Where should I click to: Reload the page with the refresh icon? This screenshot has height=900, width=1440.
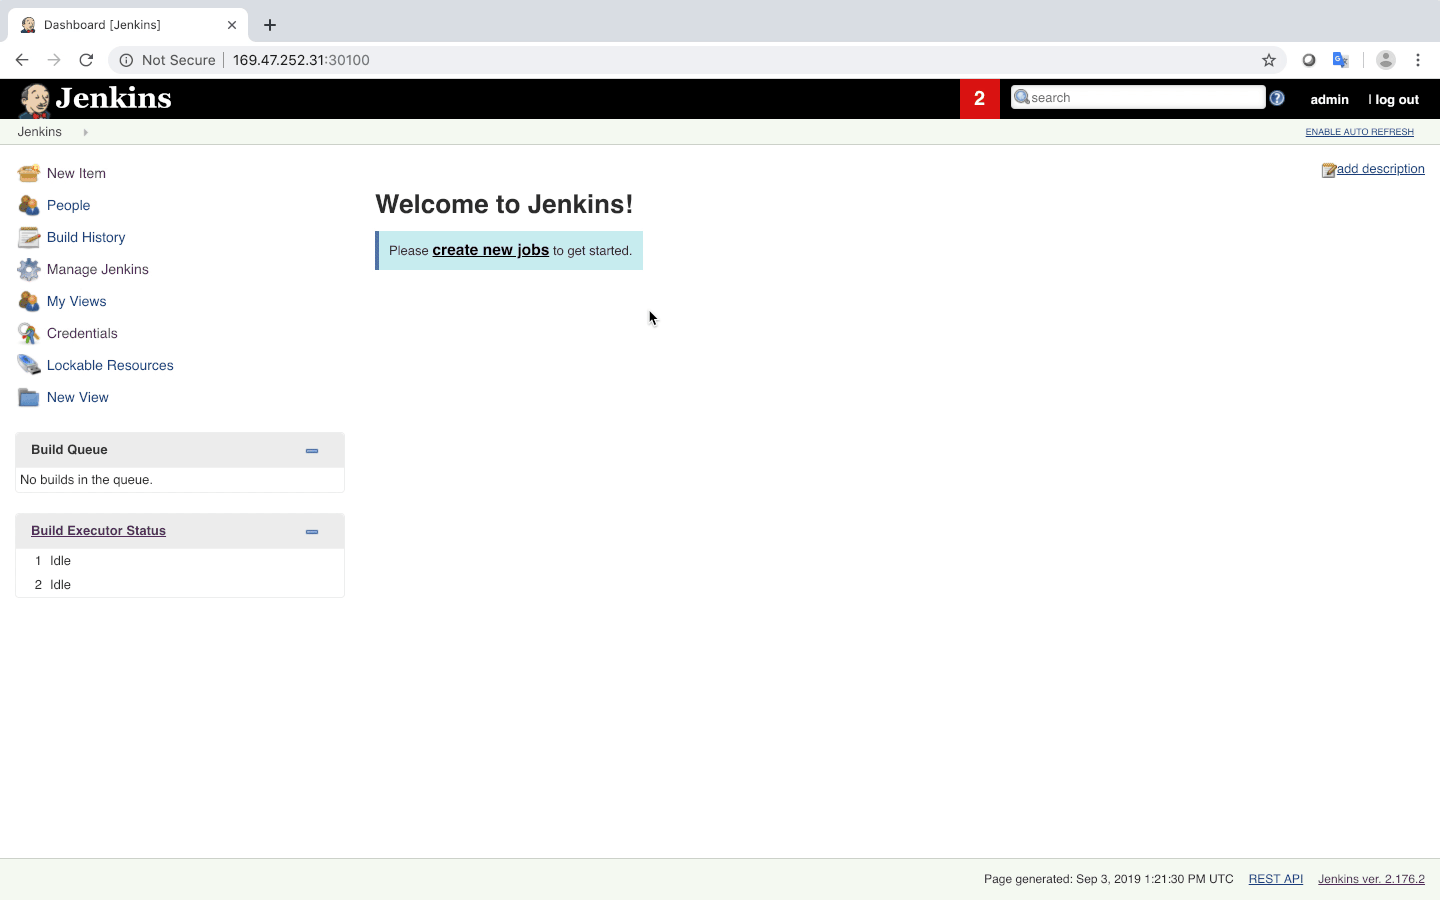tap(86, 60)
